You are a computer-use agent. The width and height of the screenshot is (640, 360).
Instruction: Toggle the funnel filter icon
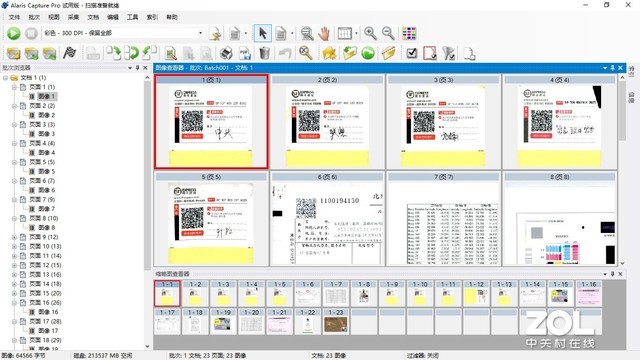(x=449, y=53)
